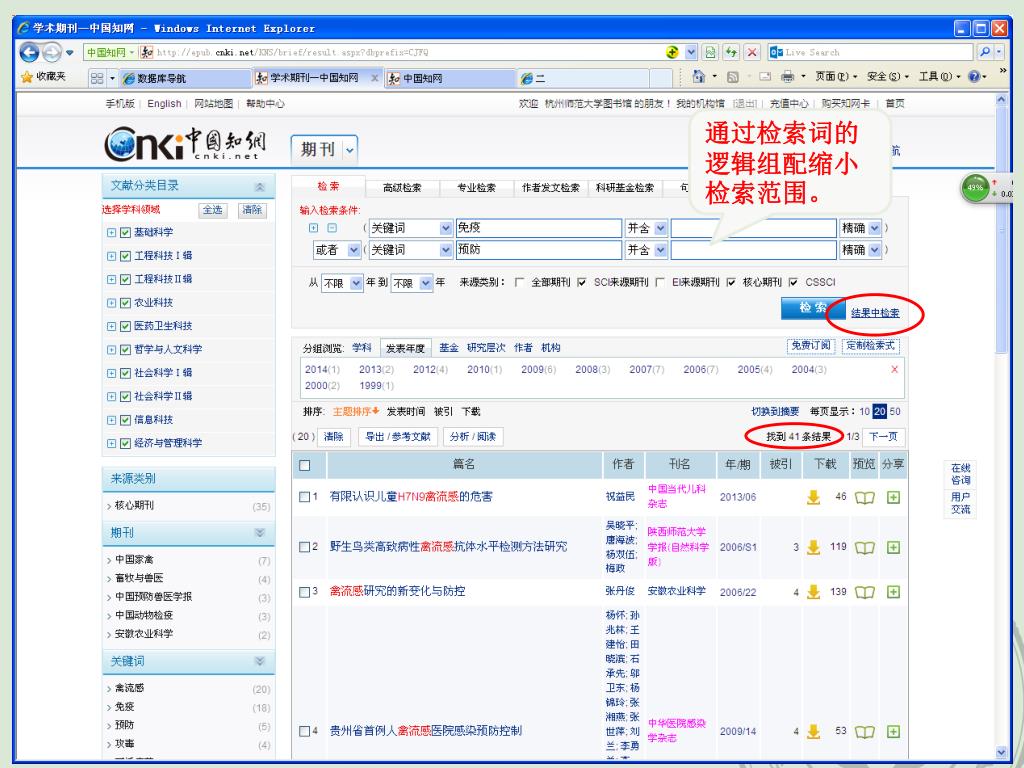Image resolution: width=1024 pixels, height=768 pixels.
Task: Switch to the 高级检索 tab
Action: 402,187
